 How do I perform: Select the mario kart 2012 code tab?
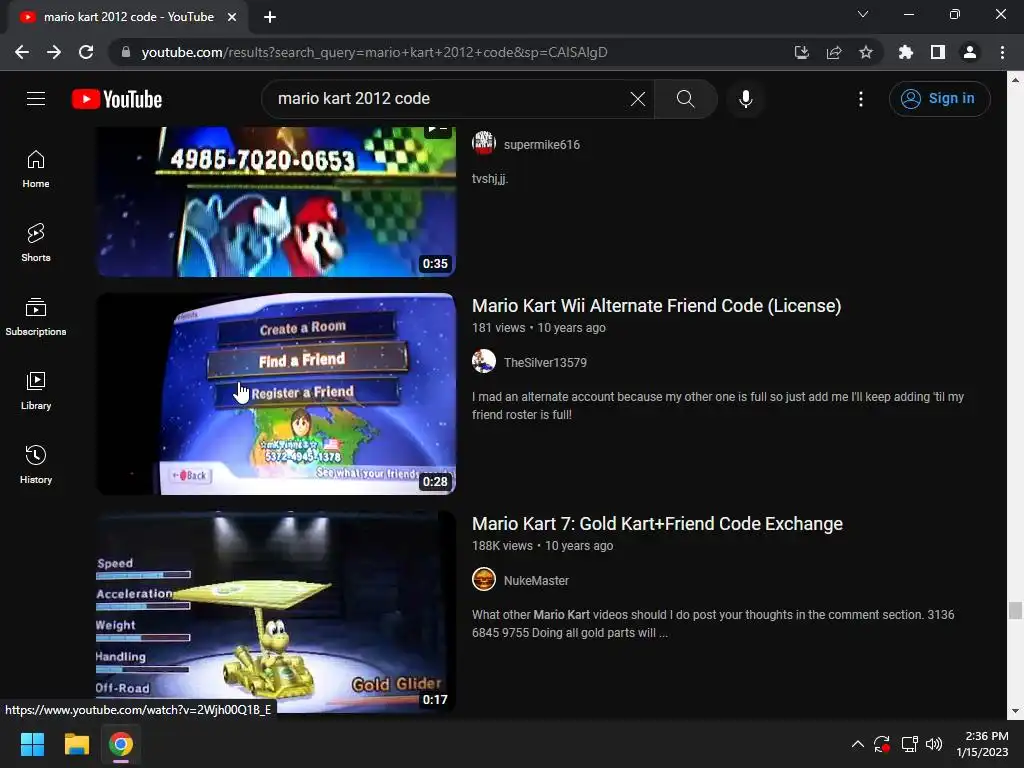point(128,17)
